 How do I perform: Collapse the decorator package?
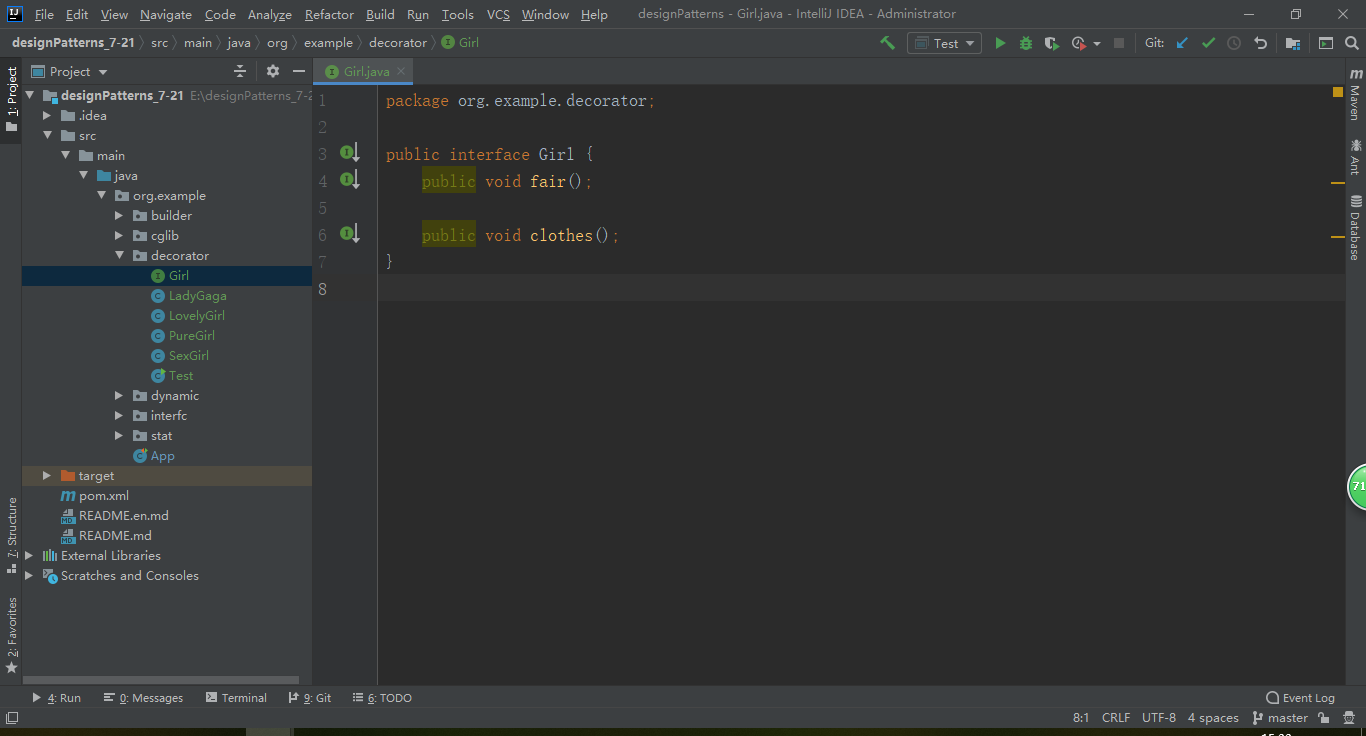tap(119, 256)
